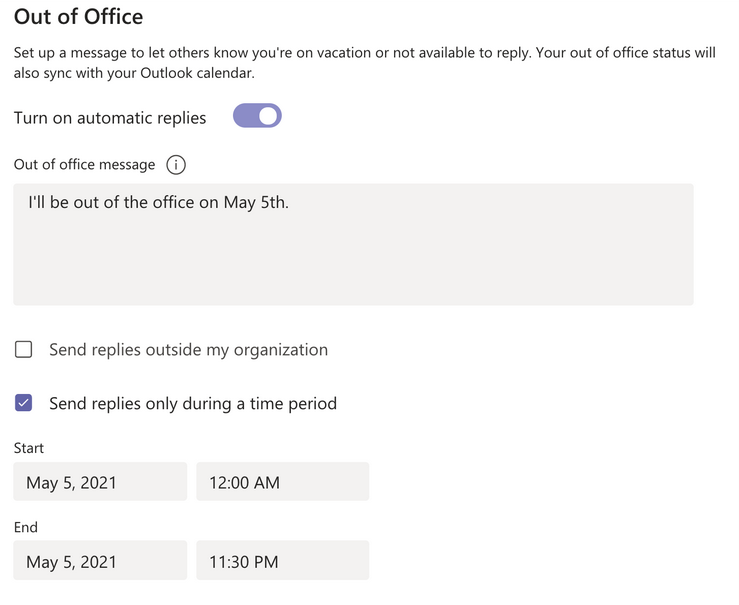Open the Start date field May 5, 2021
This screenshot has width=739, height=605.
[100, 482]
